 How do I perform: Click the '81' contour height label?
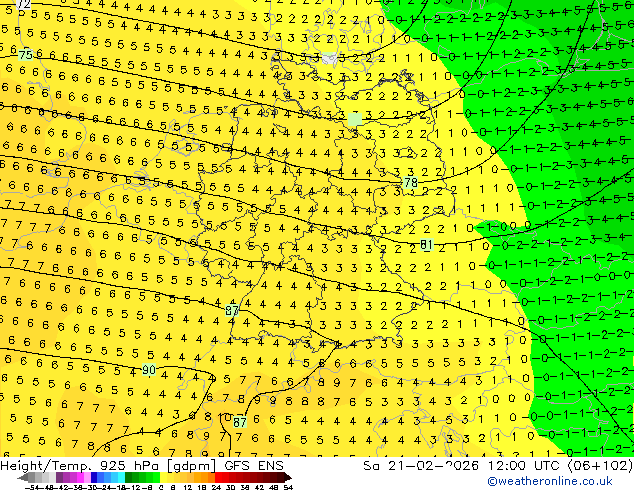click(426, 245)
